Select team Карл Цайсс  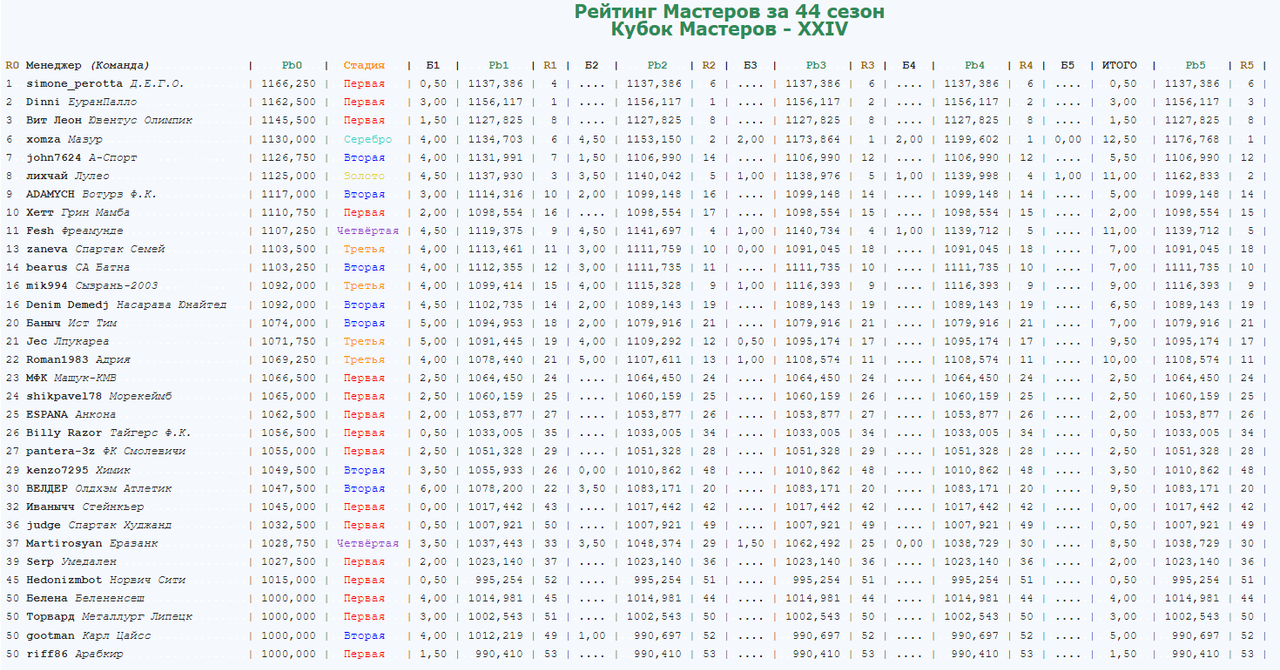tap(117, 635)
